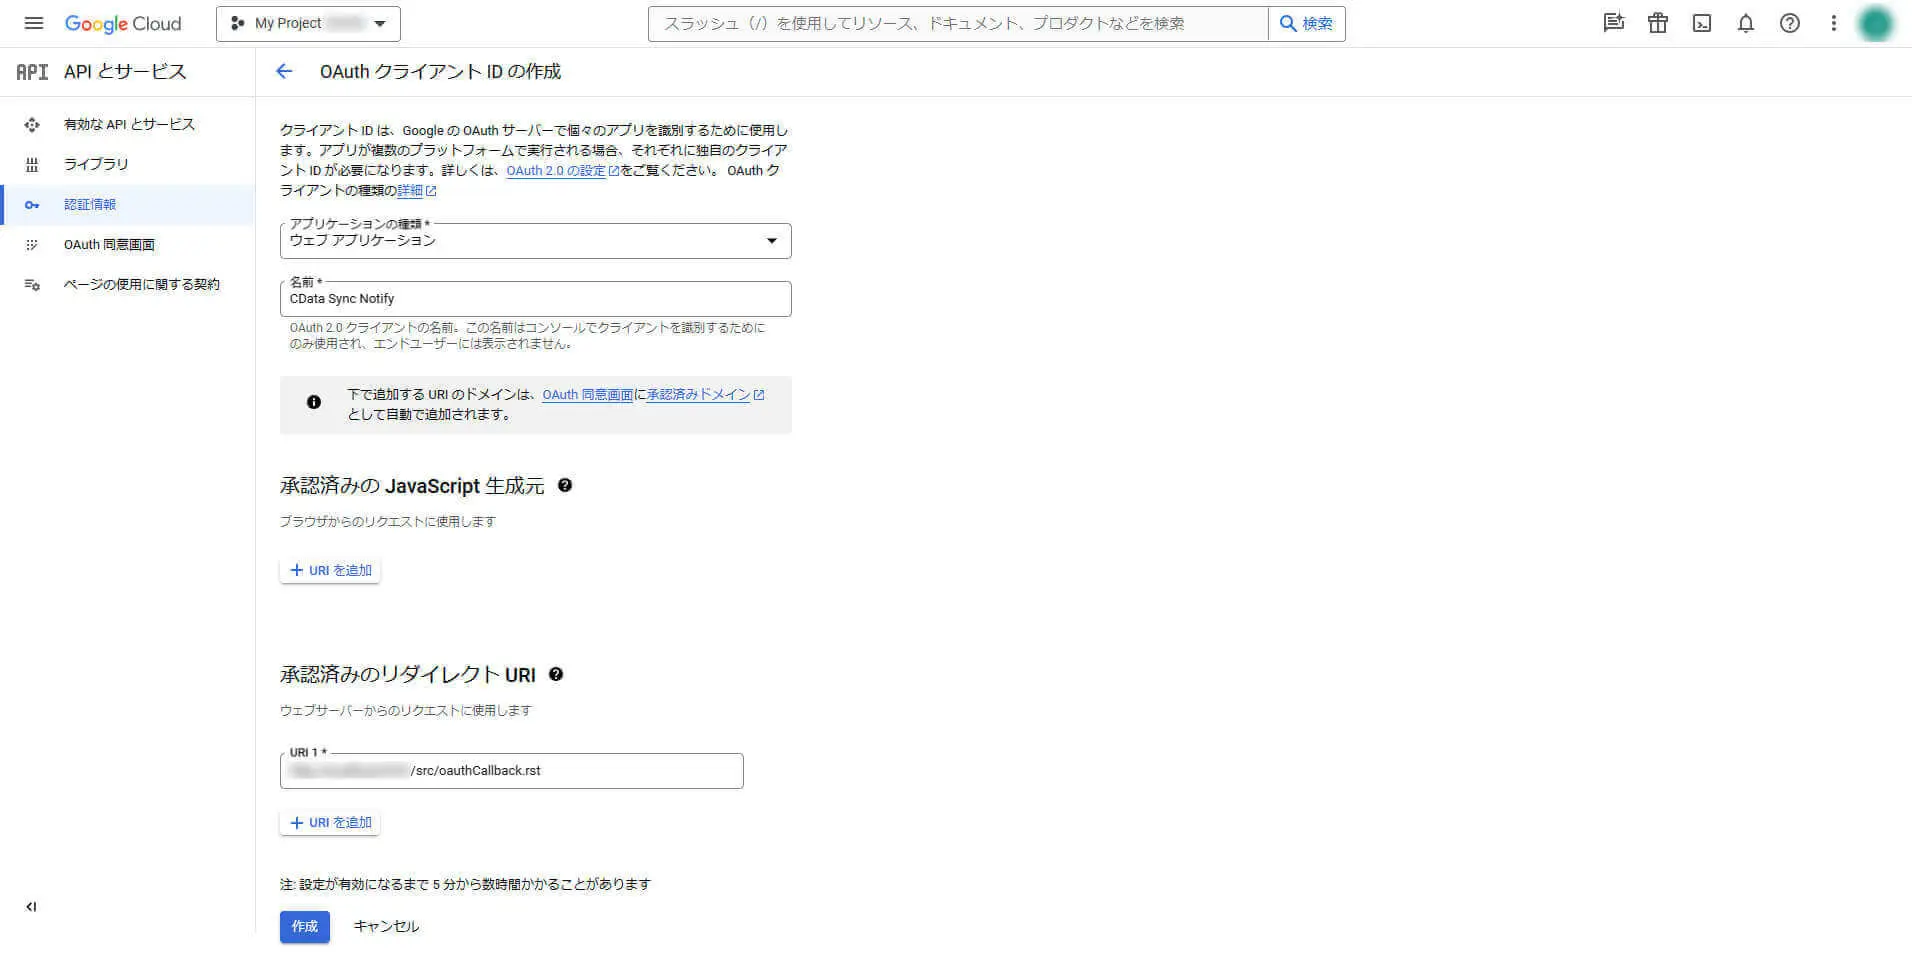Click the 設定が有効になるまで note text
Screen dimensions: 1912x967
(465, 884)
